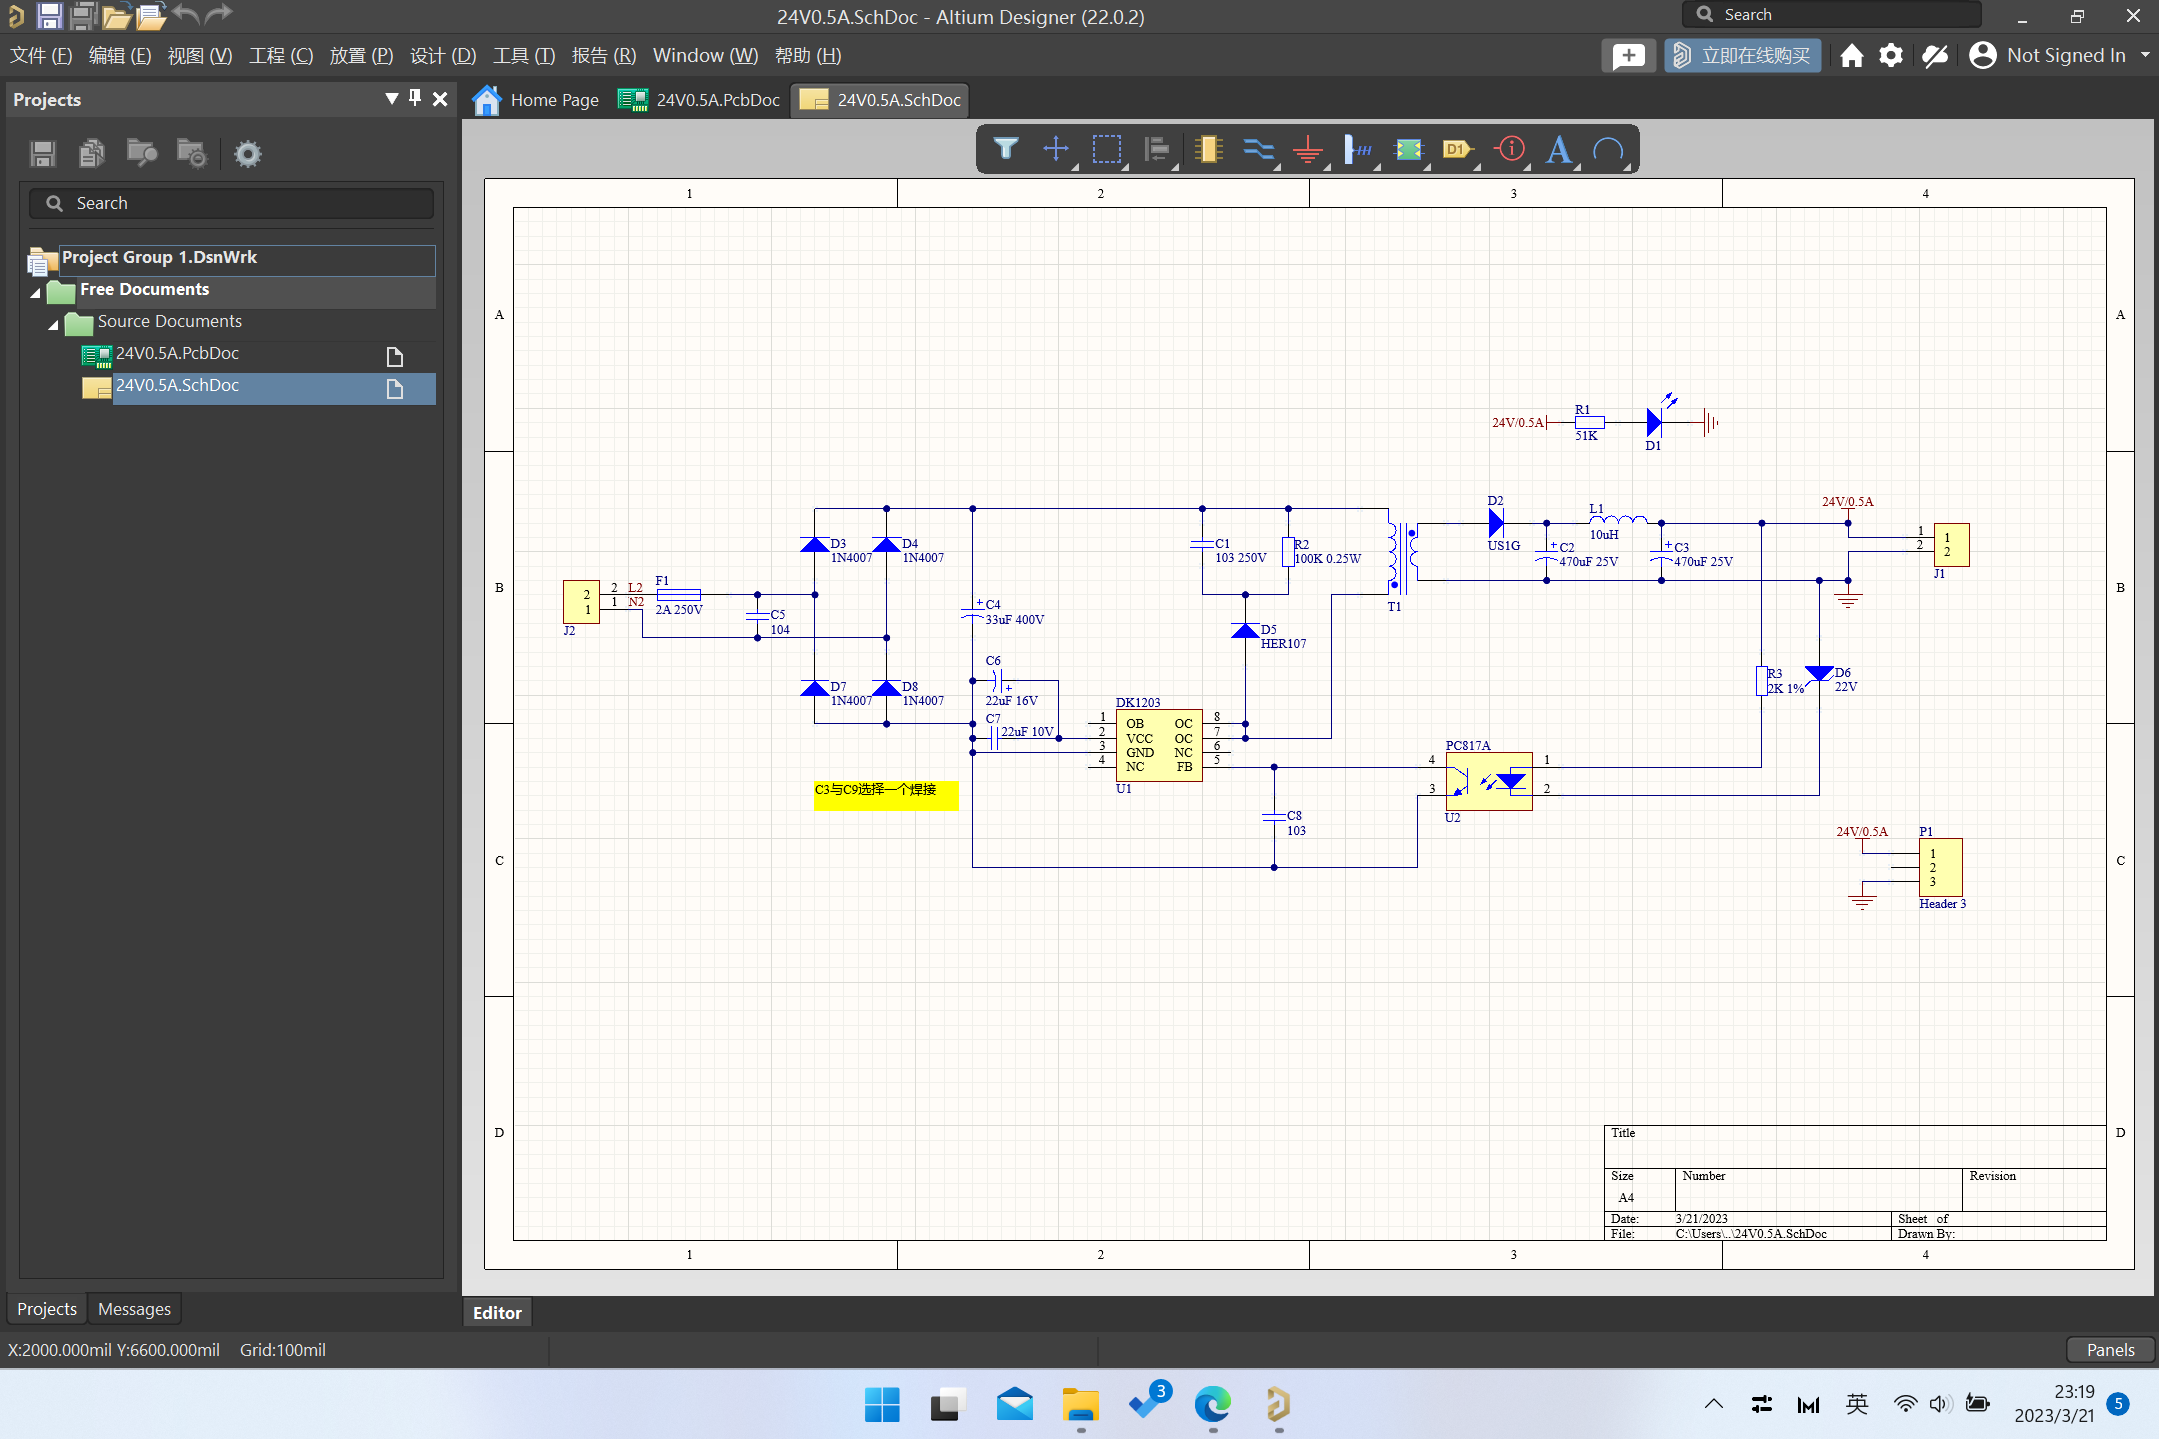The image size is (2159, 1439).
Task: Select 24V0.5A.SchDoc in project tree
Action: pos(177,386)
